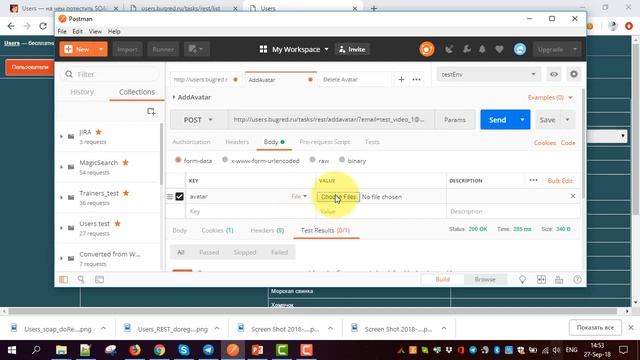
Task: Open Save button dropdown arrow
Action: coord(567,120)
